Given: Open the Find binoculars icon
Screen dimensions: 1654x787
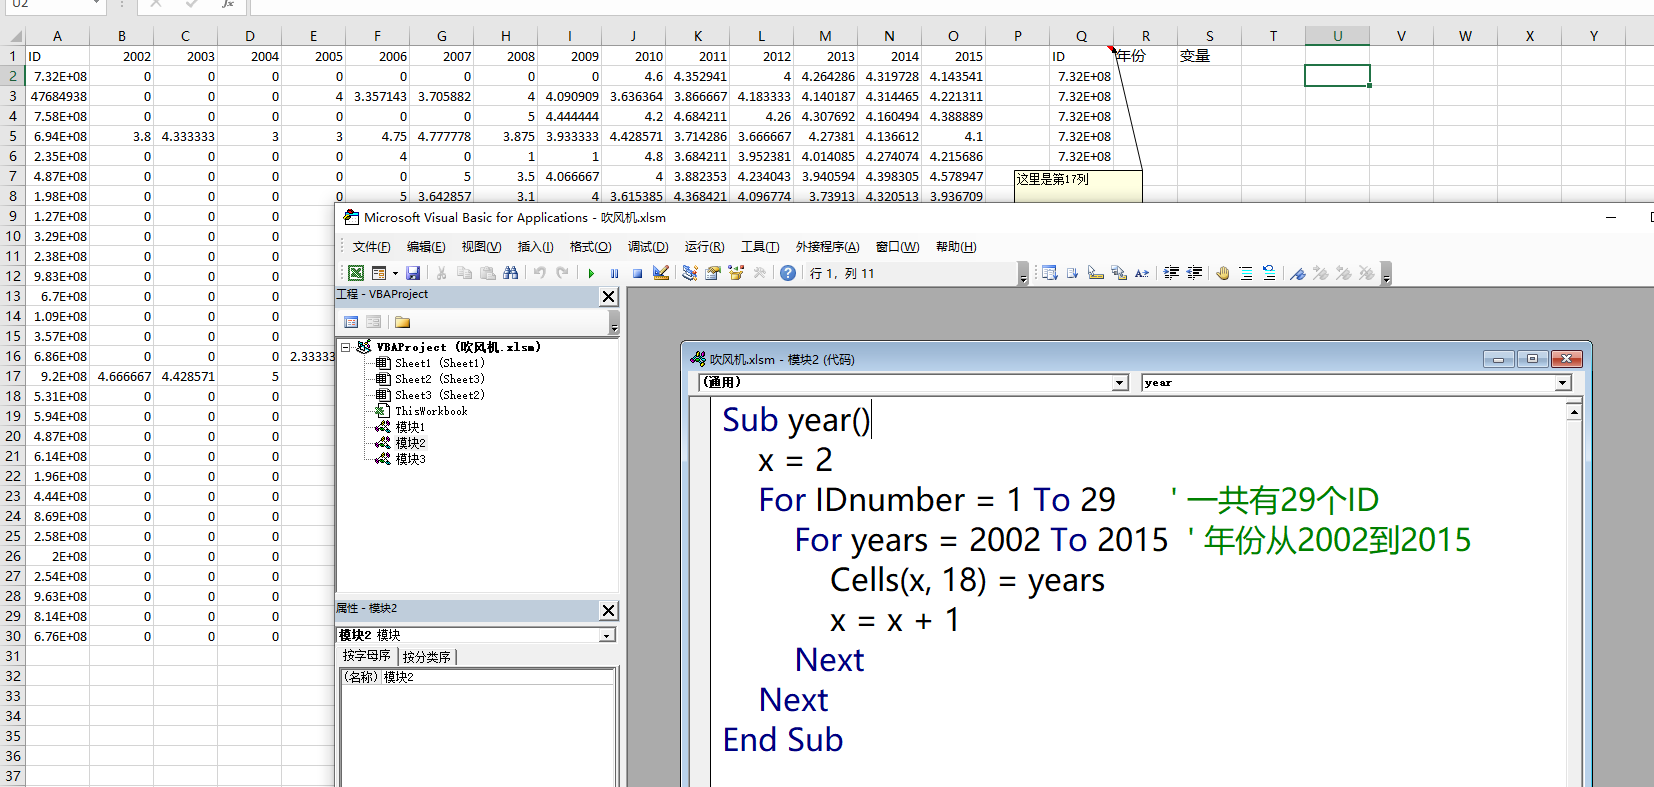Looking at the screenshot, I should point(511,273).
